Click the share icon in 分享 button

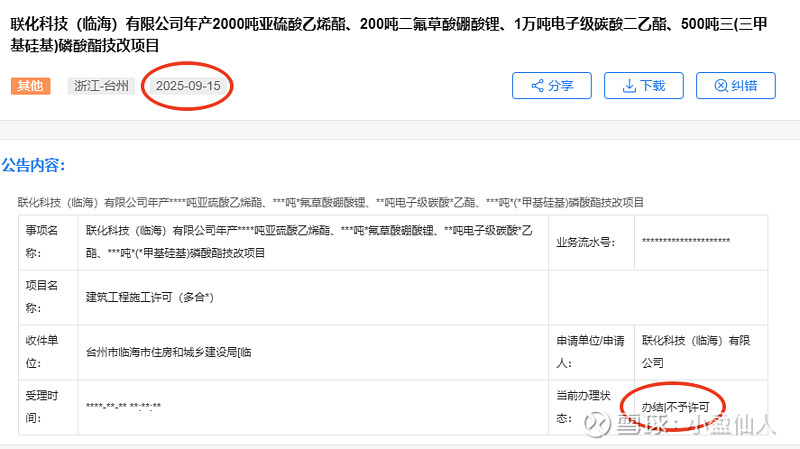[x=537, y=86]
